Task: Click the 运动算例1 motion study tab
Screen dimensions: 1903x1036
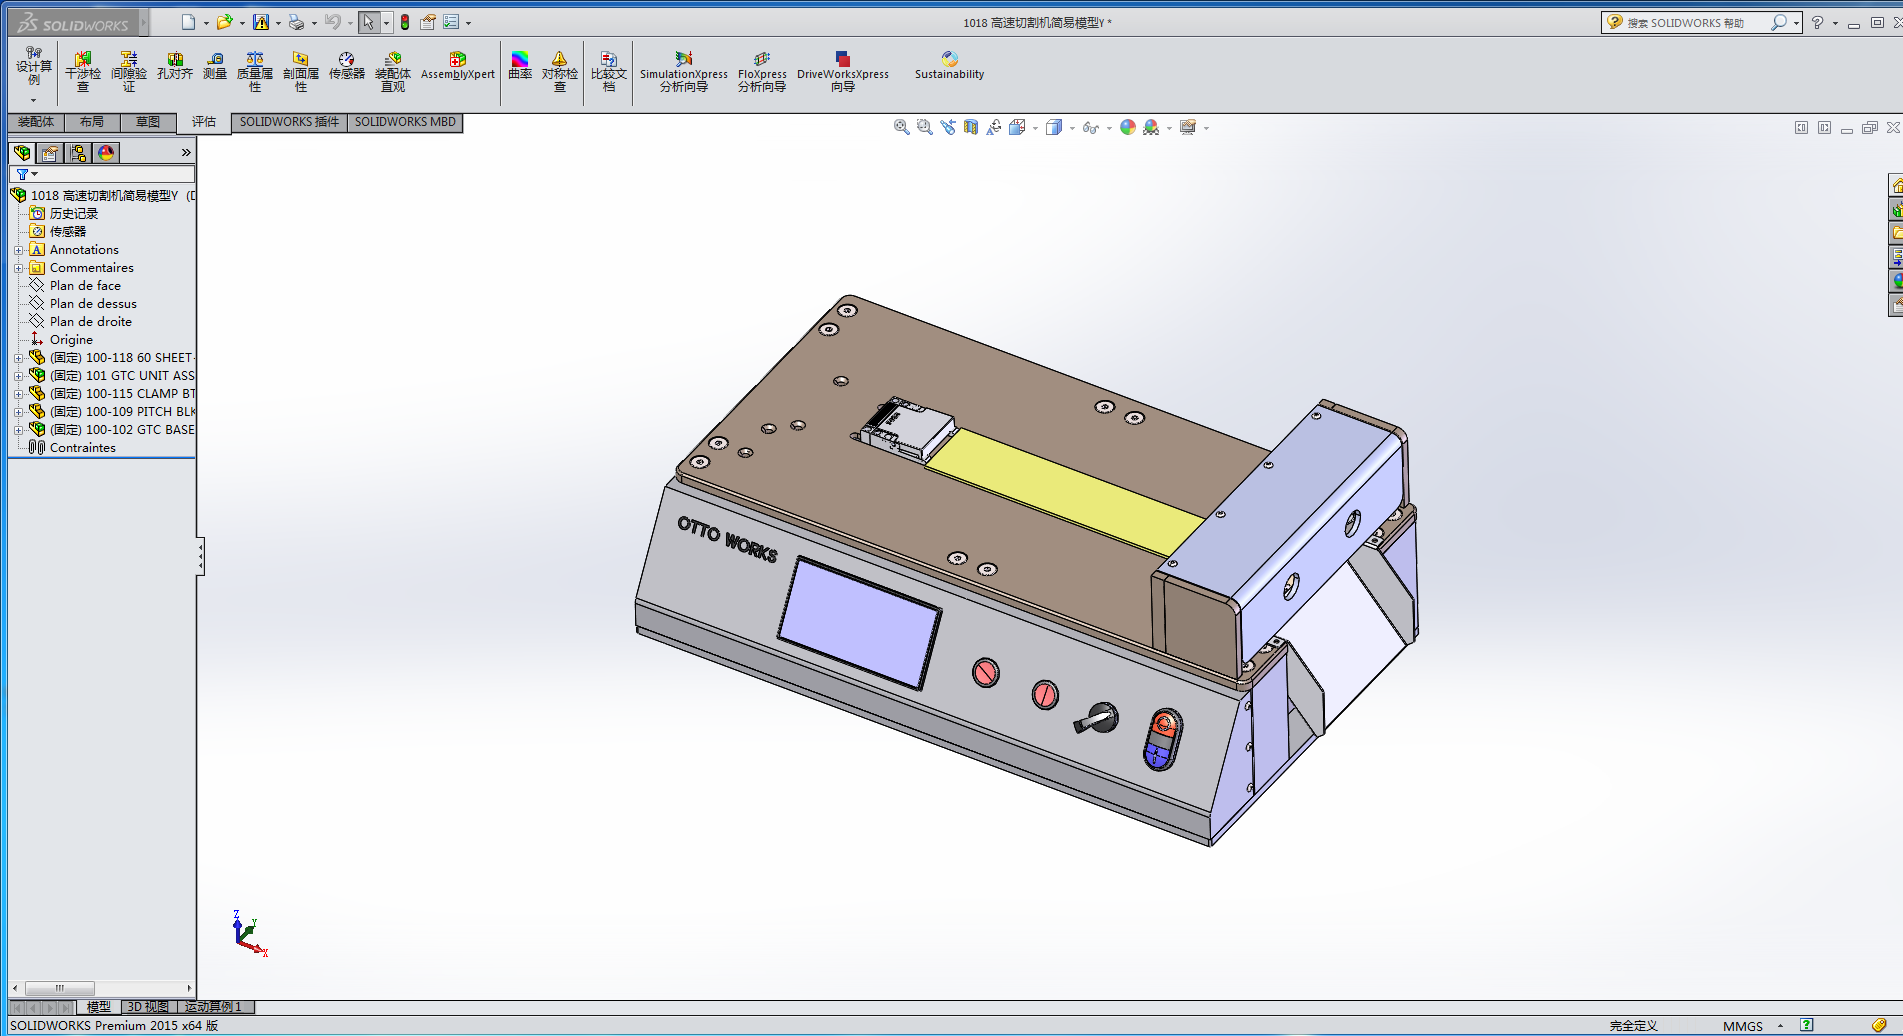Action: (x=213, y=1007)
